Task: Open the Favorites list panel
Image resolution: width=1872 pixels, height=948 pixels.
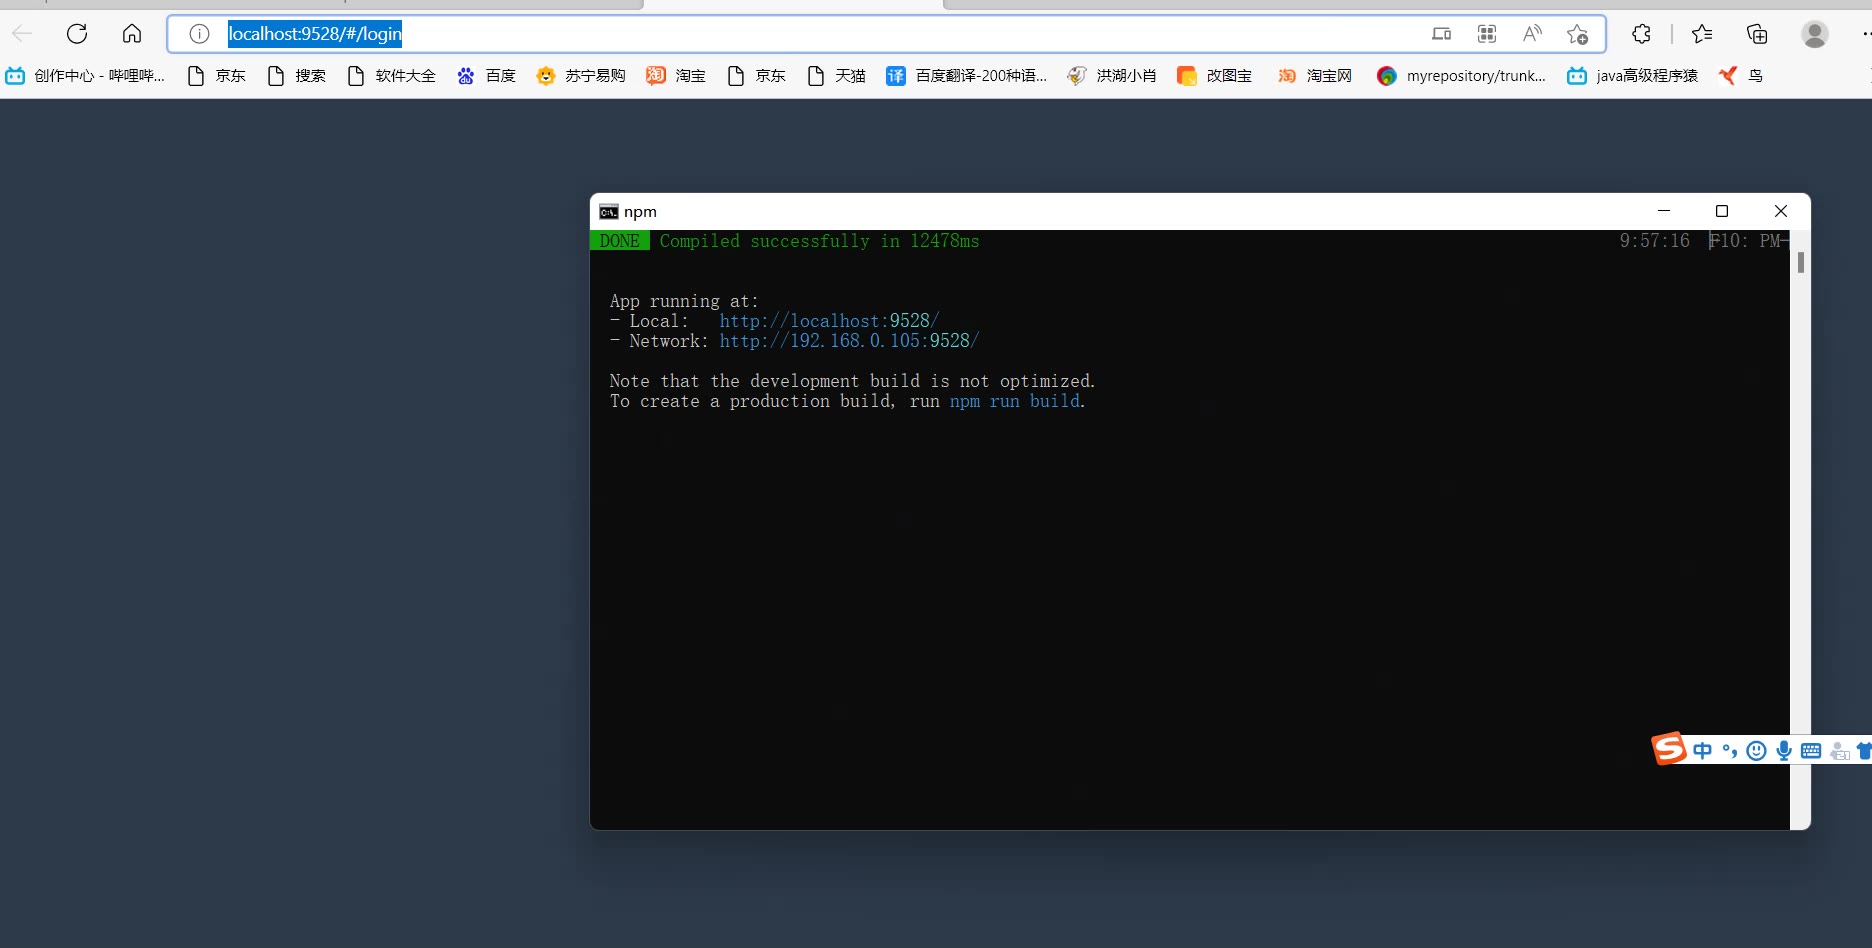Action: click(1702, 34)
